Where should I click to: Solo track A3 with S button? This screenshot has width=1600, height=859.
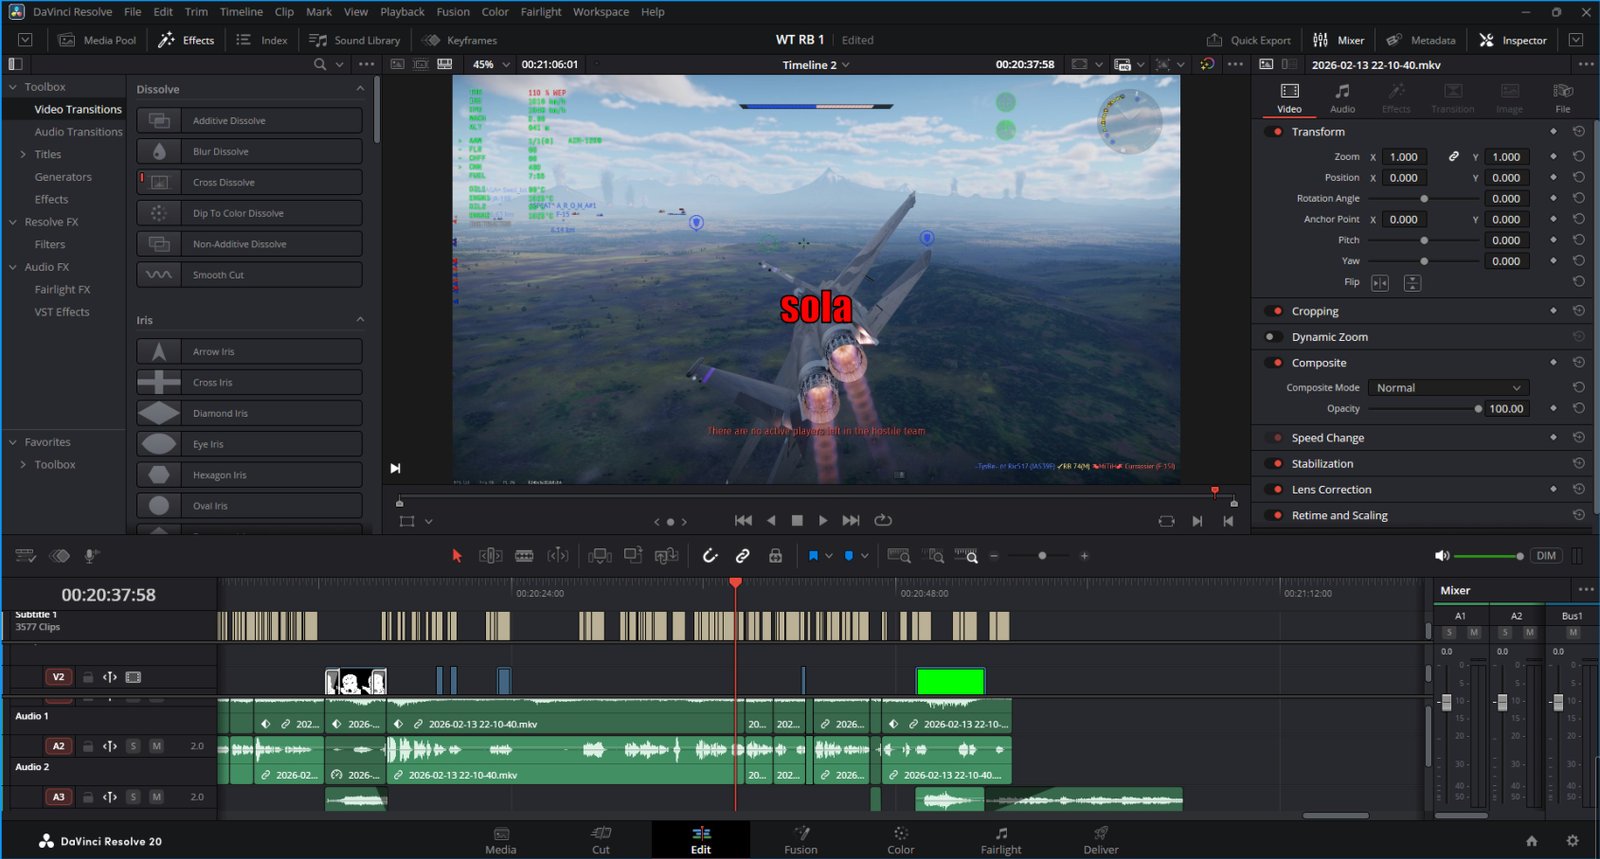(133, 797)
